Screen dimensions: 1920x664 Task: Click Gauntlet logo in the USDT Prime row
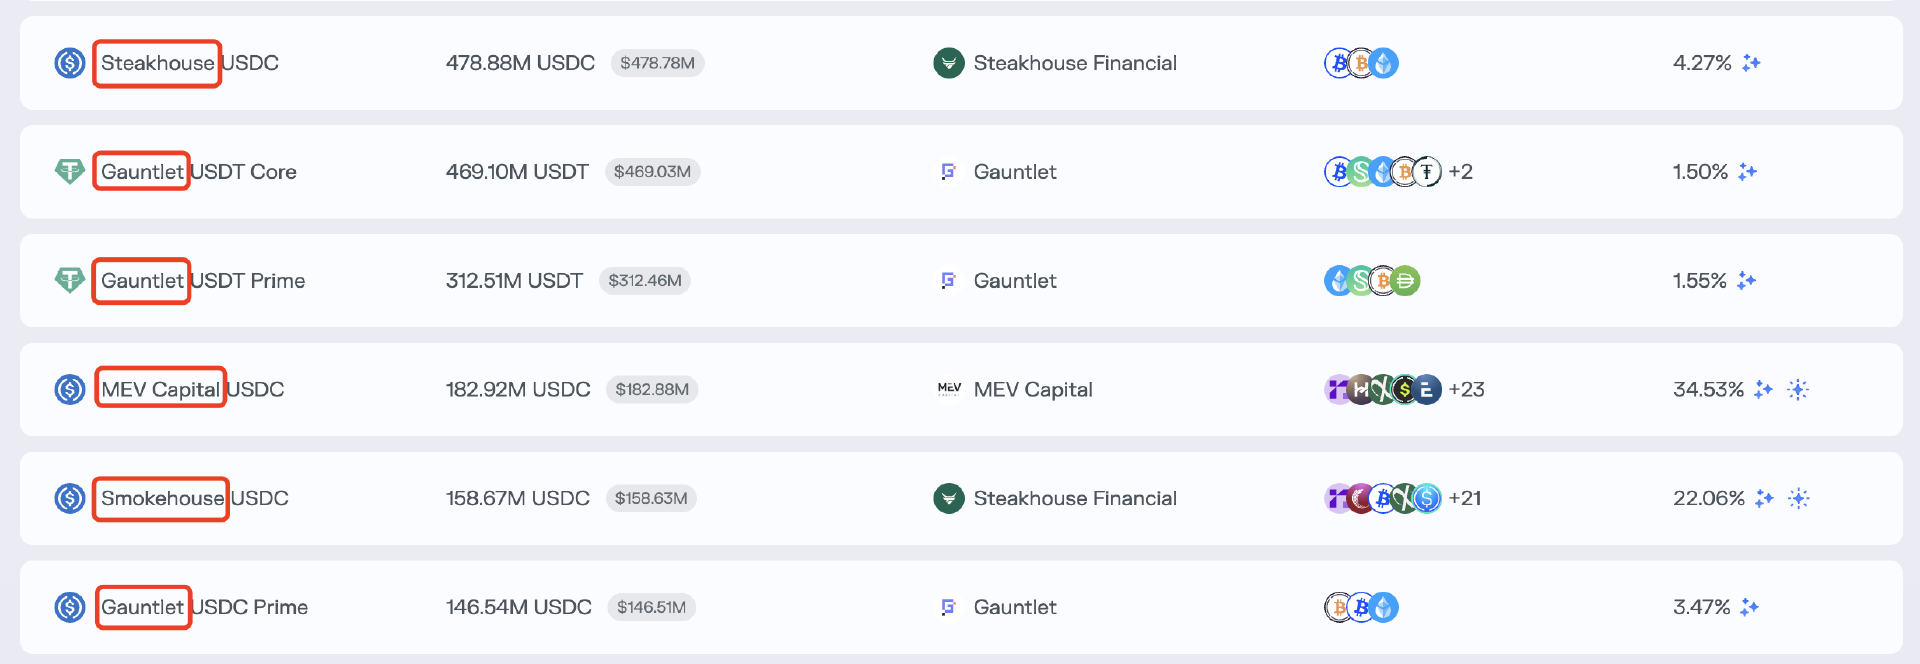coord(948,281)
